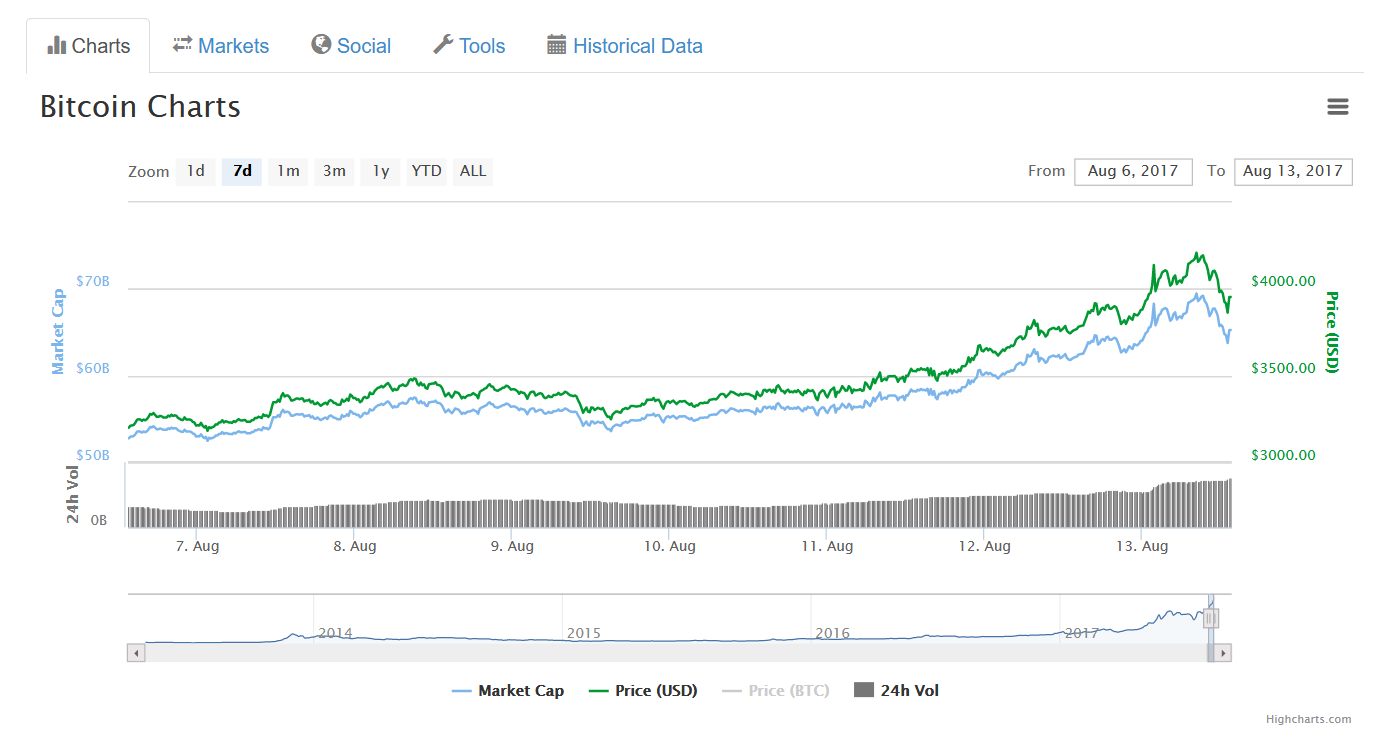Click the navigator right scroll arrow
The image size is (1378, 736).
(x=1223, y=653)
